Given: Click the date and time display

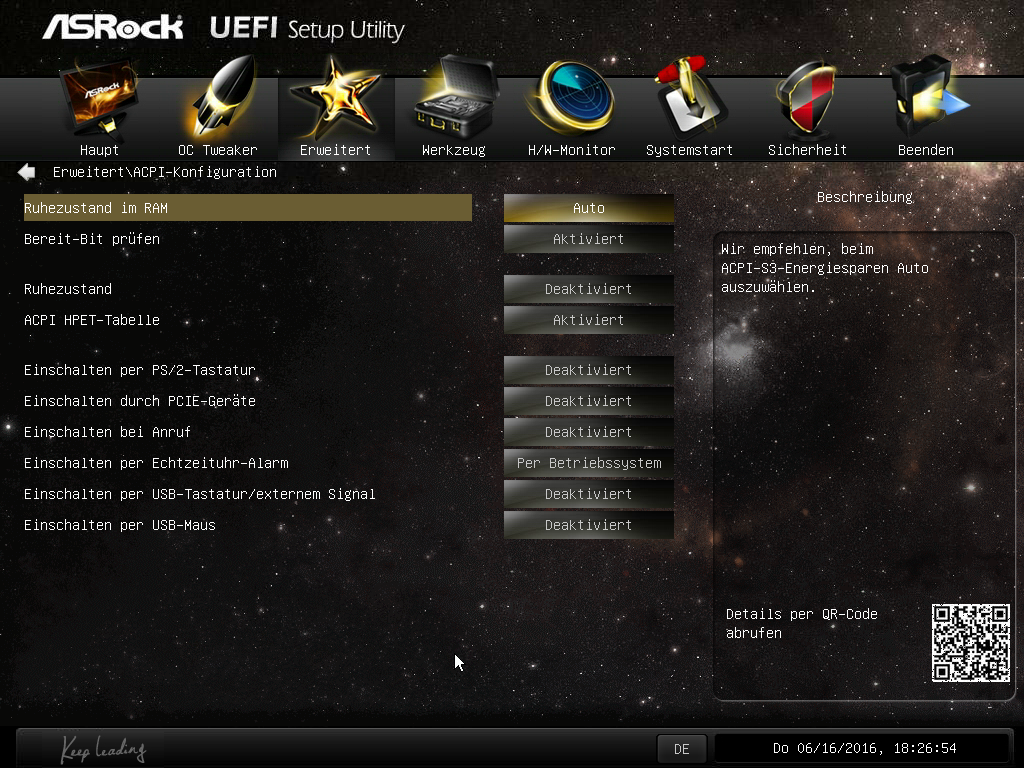Looking at the screenshot, I should 863,748.
